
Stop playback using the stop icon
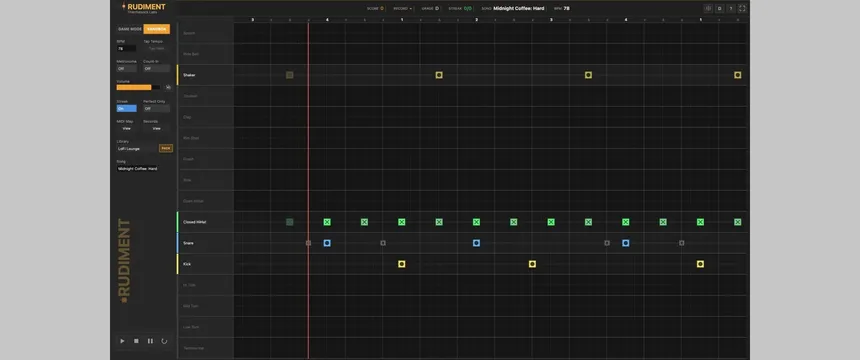pos(136,341)
